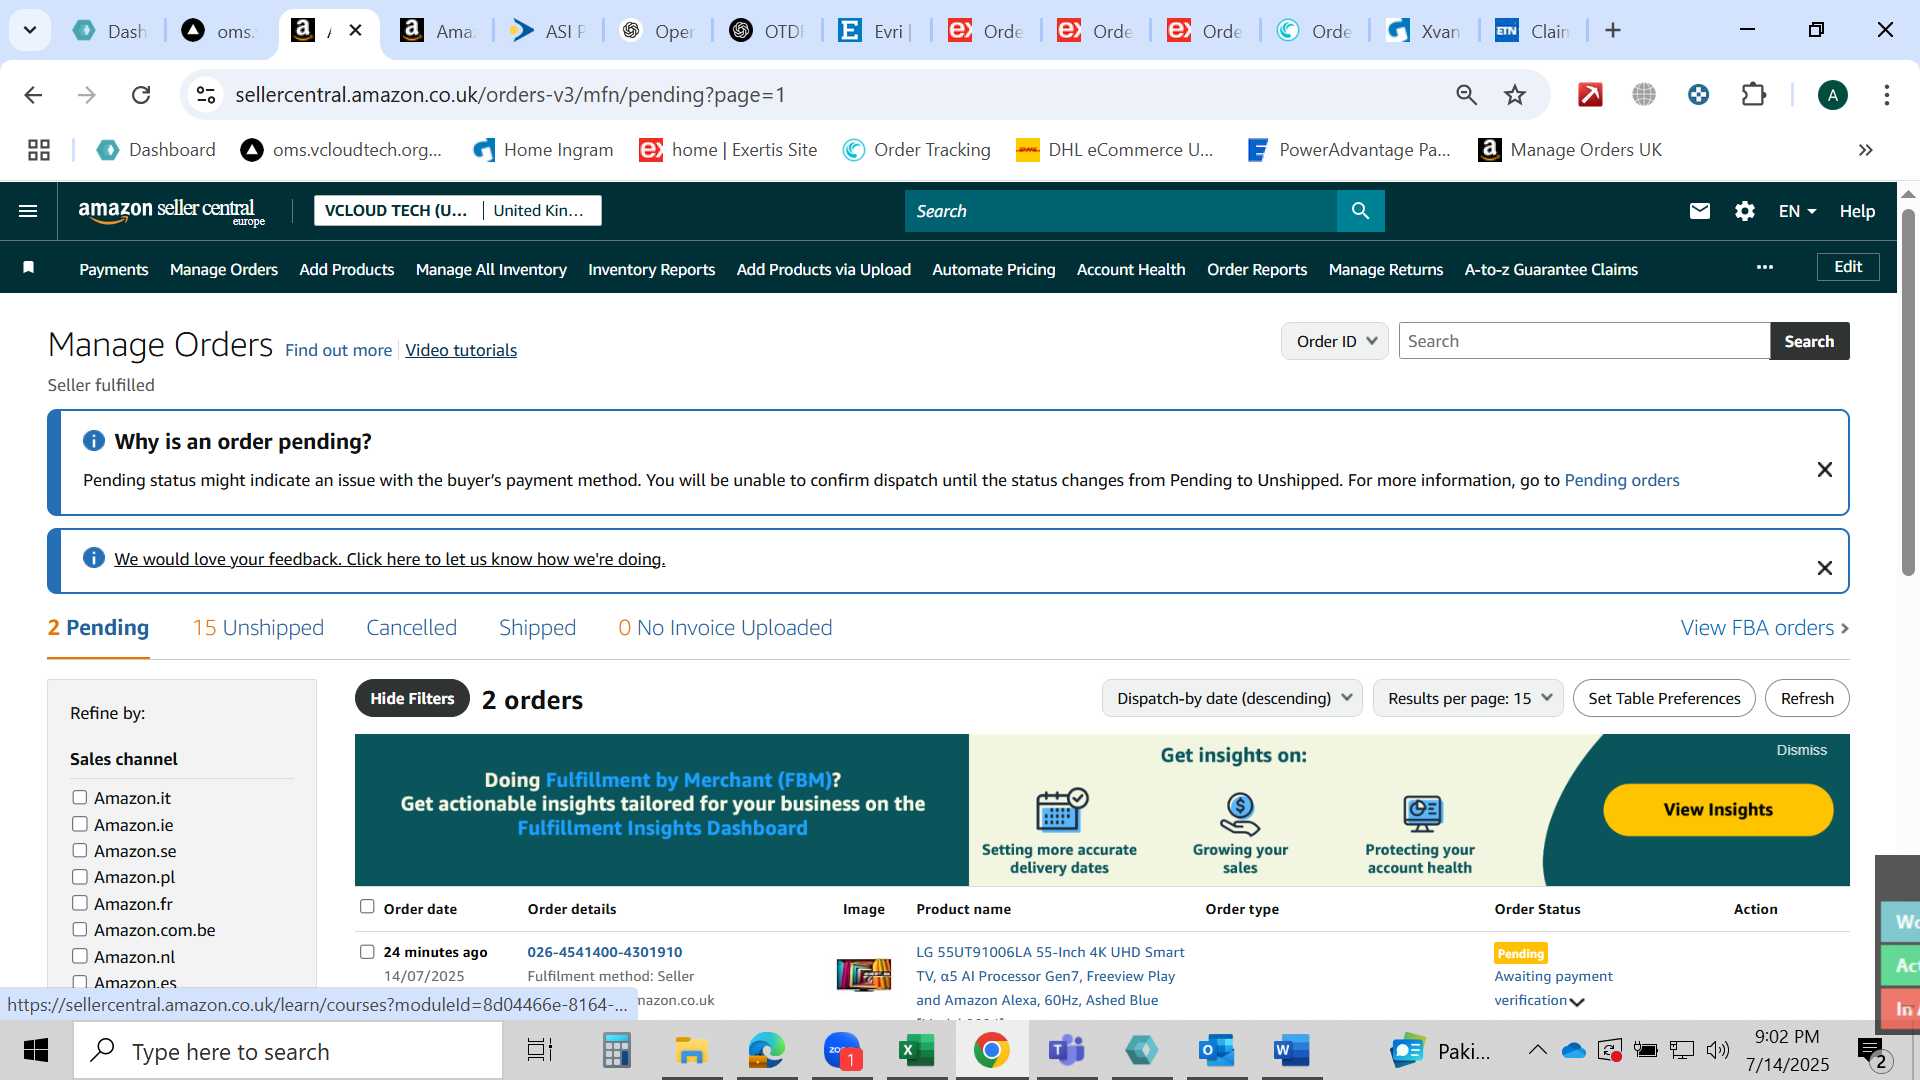Open the browser Extensions puzzle icon

click(x=1753, y=95)
